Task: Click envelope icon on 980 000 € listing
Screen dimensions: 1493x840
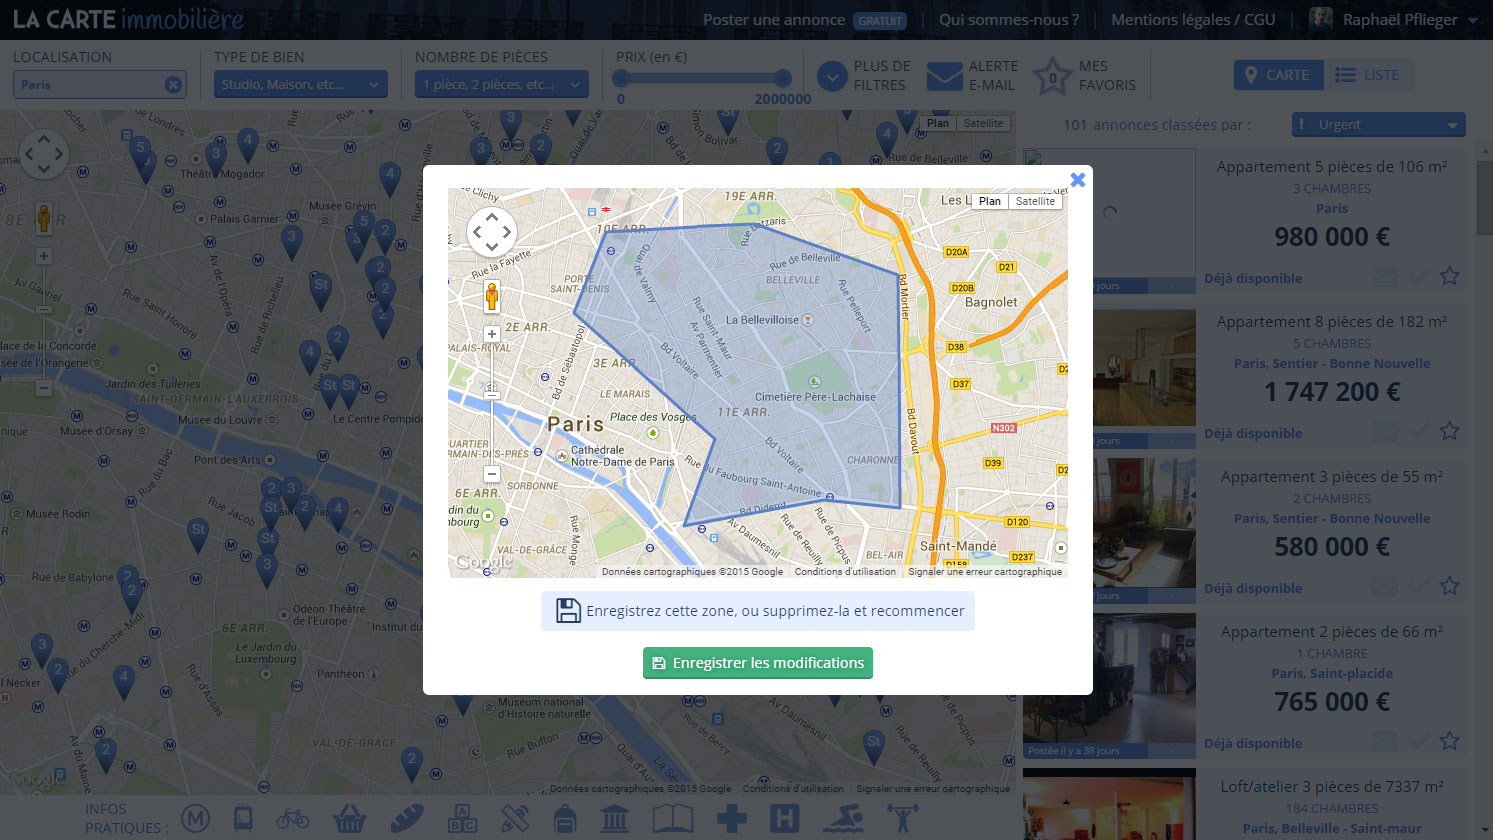Action: click(1384, 277)
